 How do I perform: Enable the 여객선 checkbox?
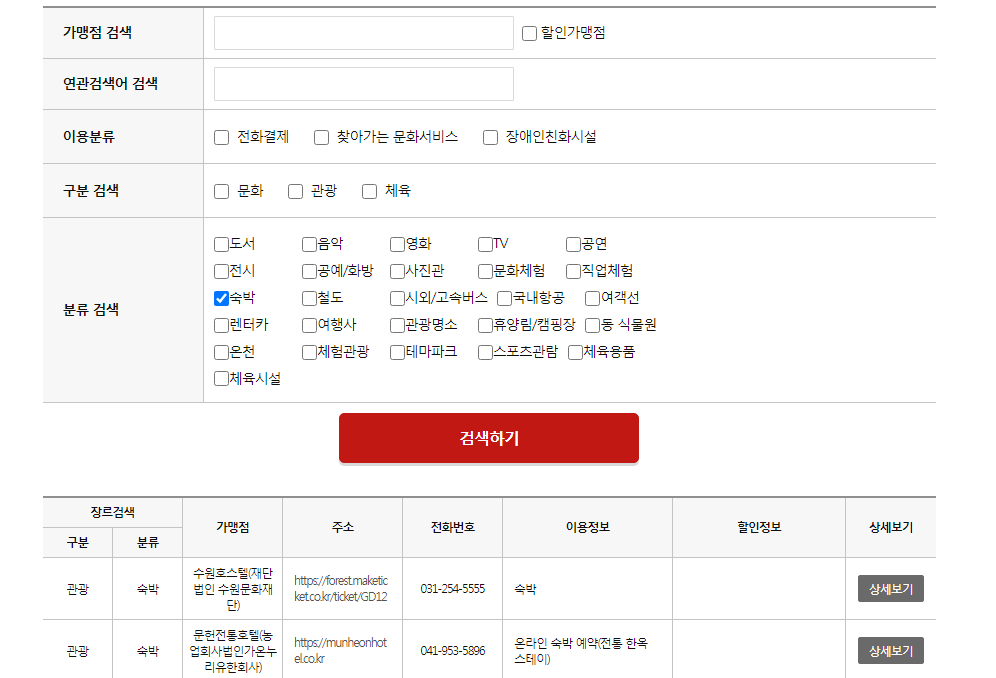tap(592, 299)
